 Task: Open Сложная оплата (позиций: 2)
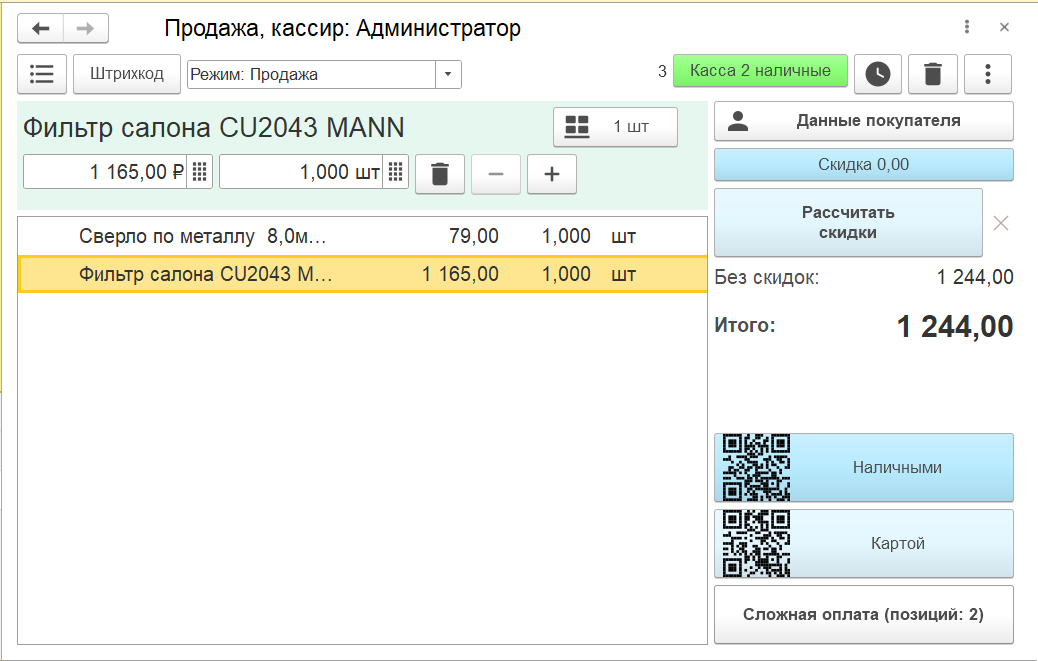[863, 614]
